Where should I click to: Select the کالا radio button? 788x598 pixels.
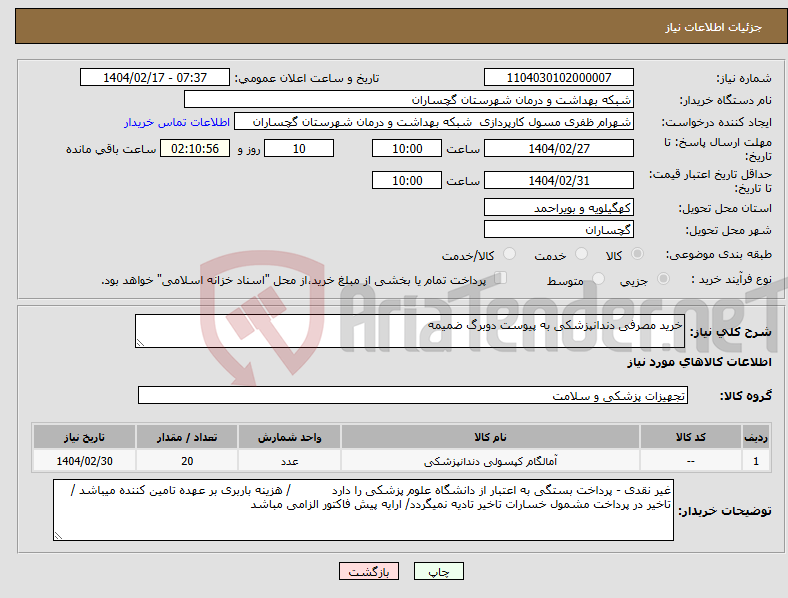pos(637,254)
